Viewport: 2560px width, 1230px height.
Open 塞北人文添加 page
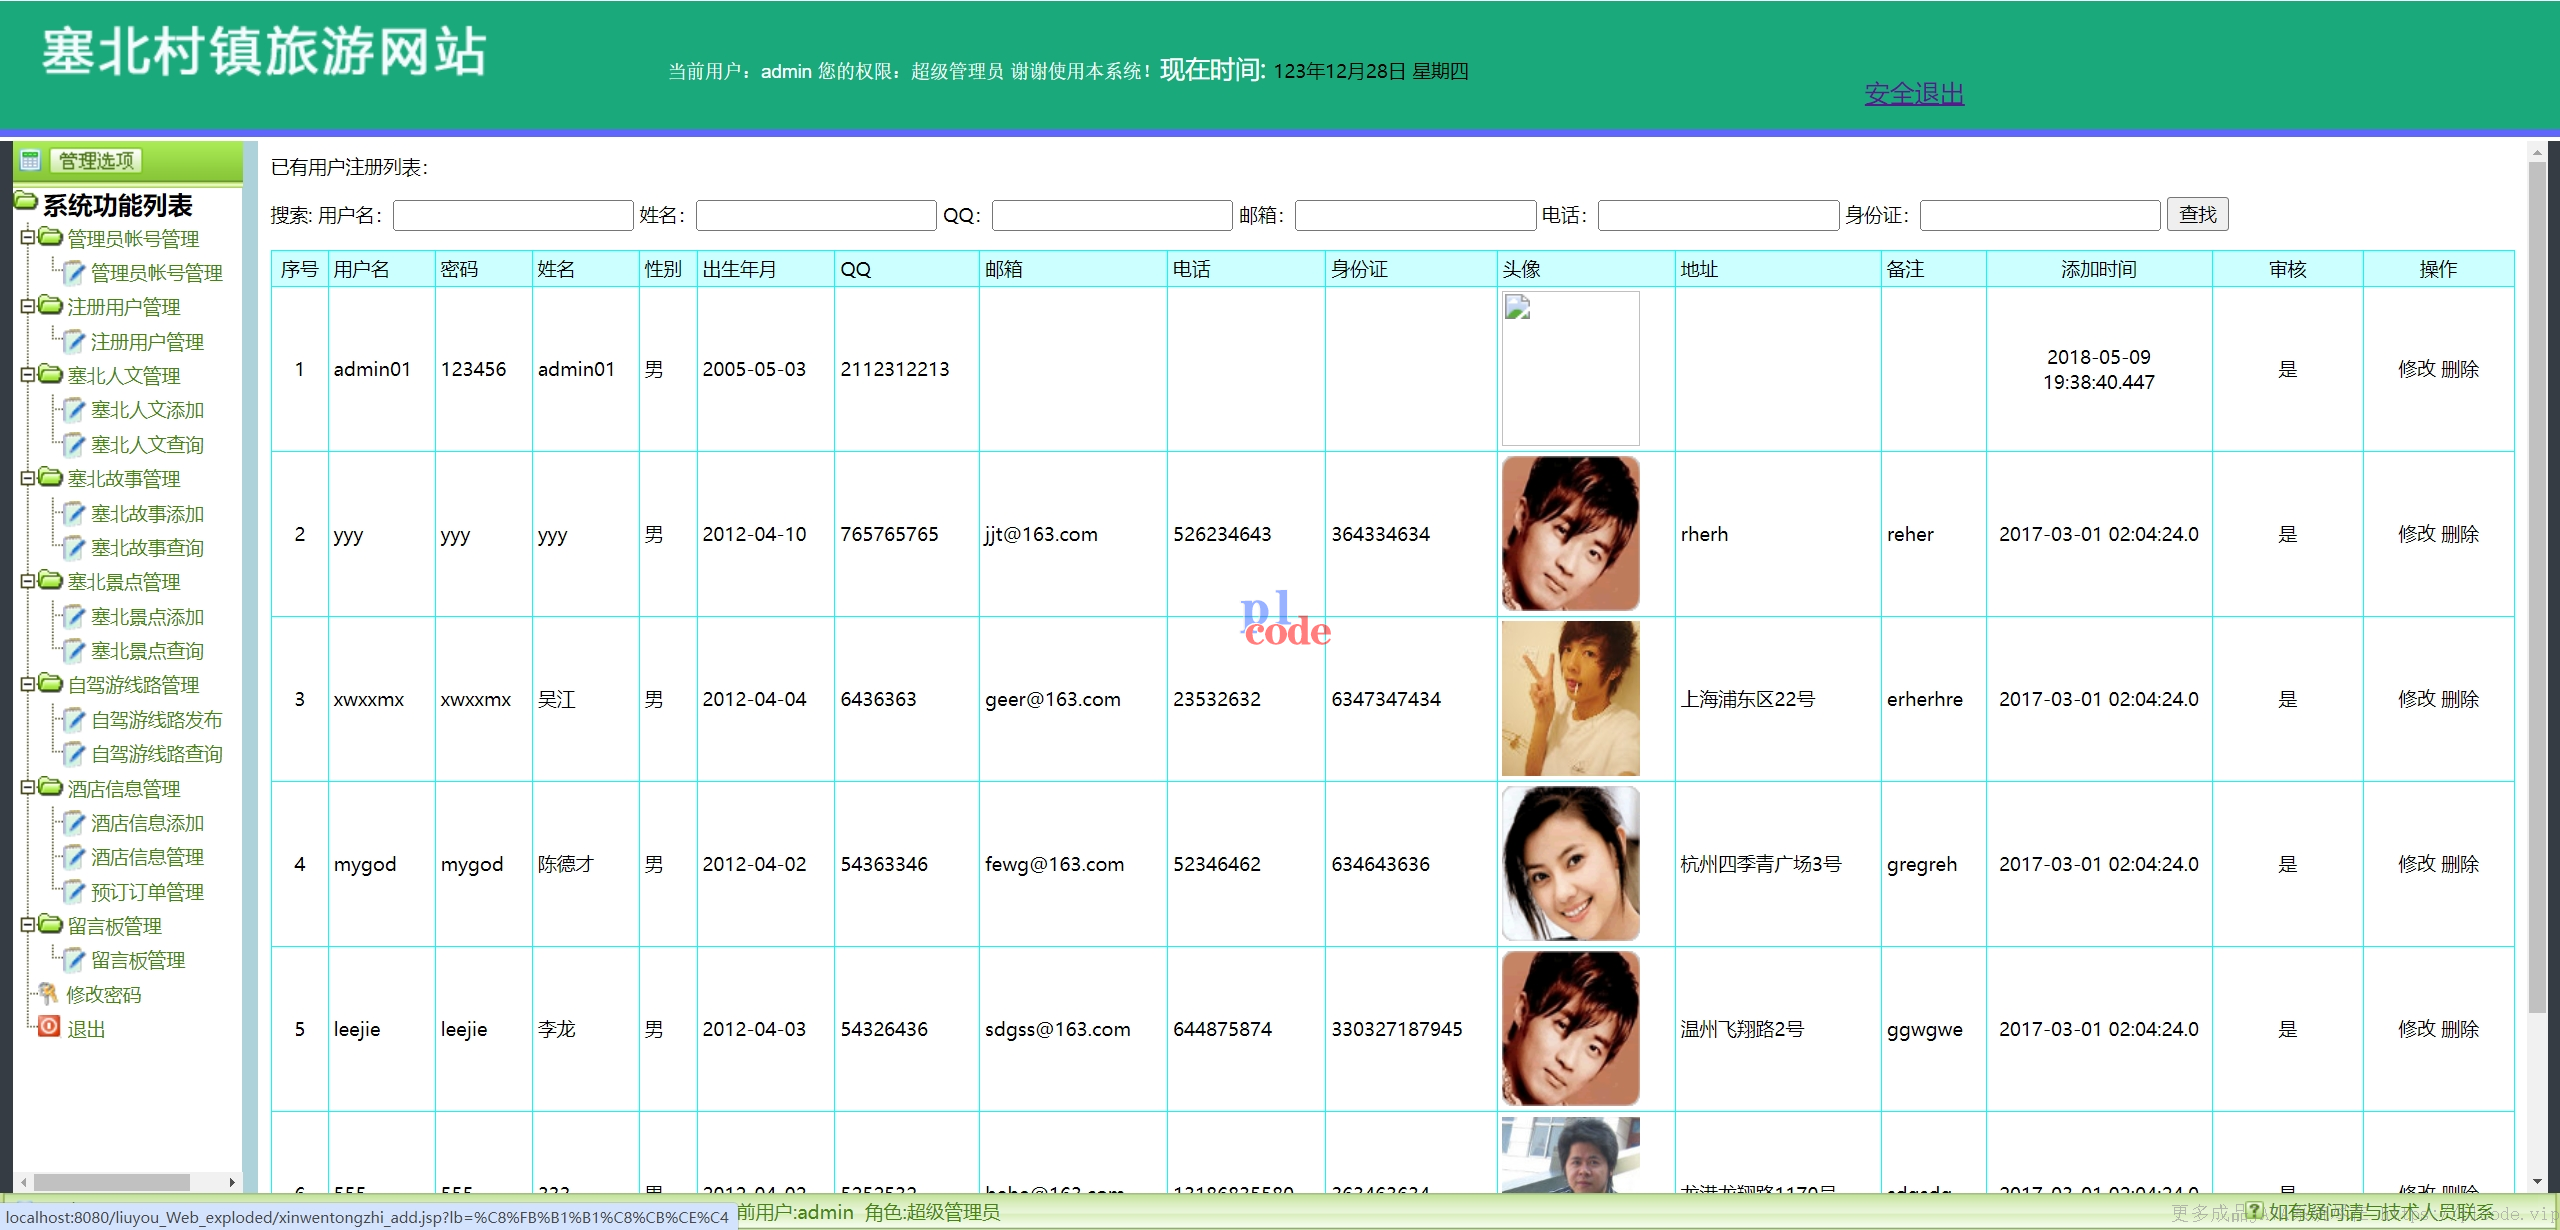[x=147, y=410]
